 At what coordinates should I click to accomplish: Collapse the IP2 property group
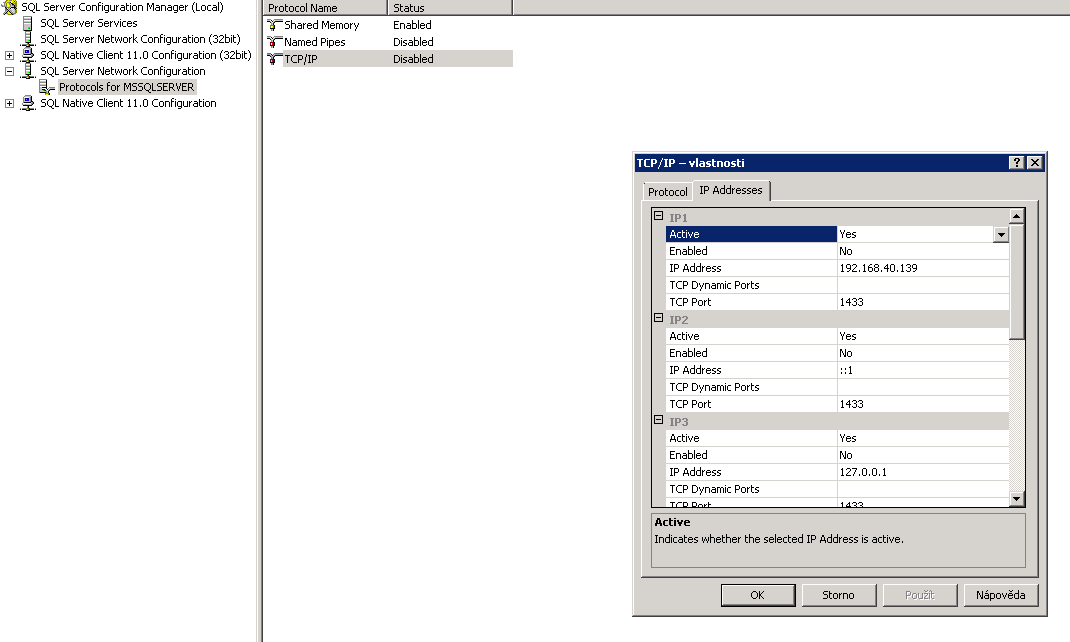pos(659,318)
